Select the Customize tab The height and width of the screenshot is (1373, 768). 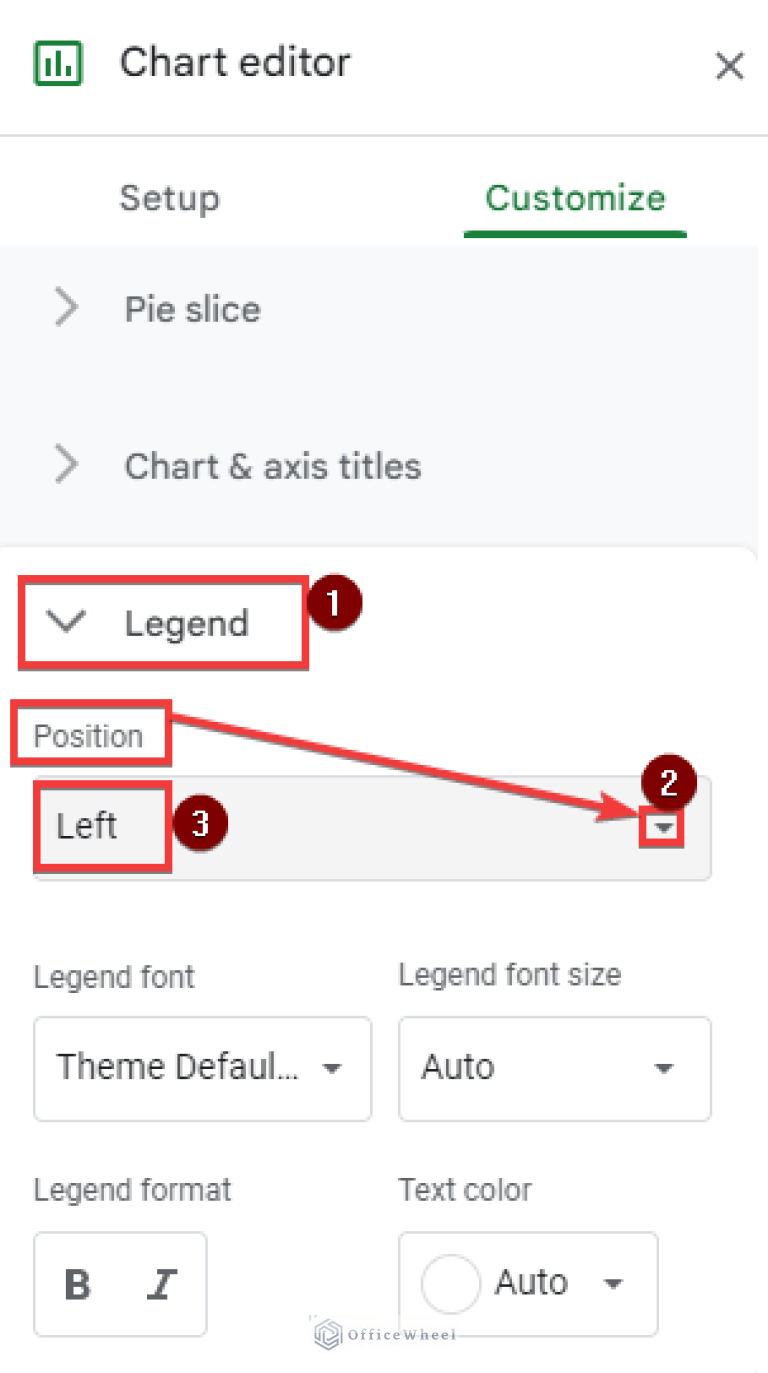(574, 198)
